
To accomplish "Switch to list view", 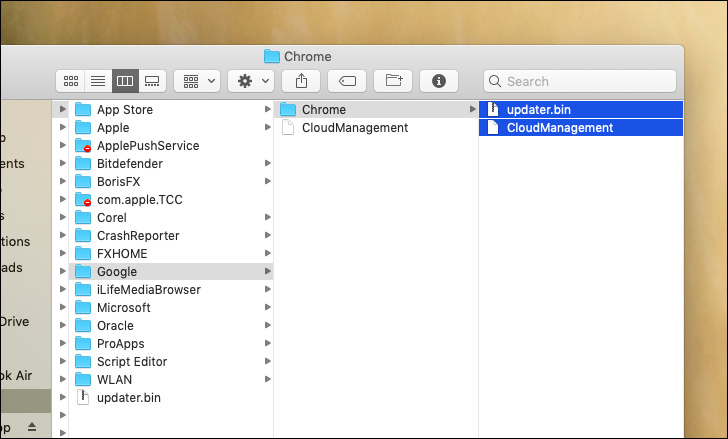I will 98,82.
